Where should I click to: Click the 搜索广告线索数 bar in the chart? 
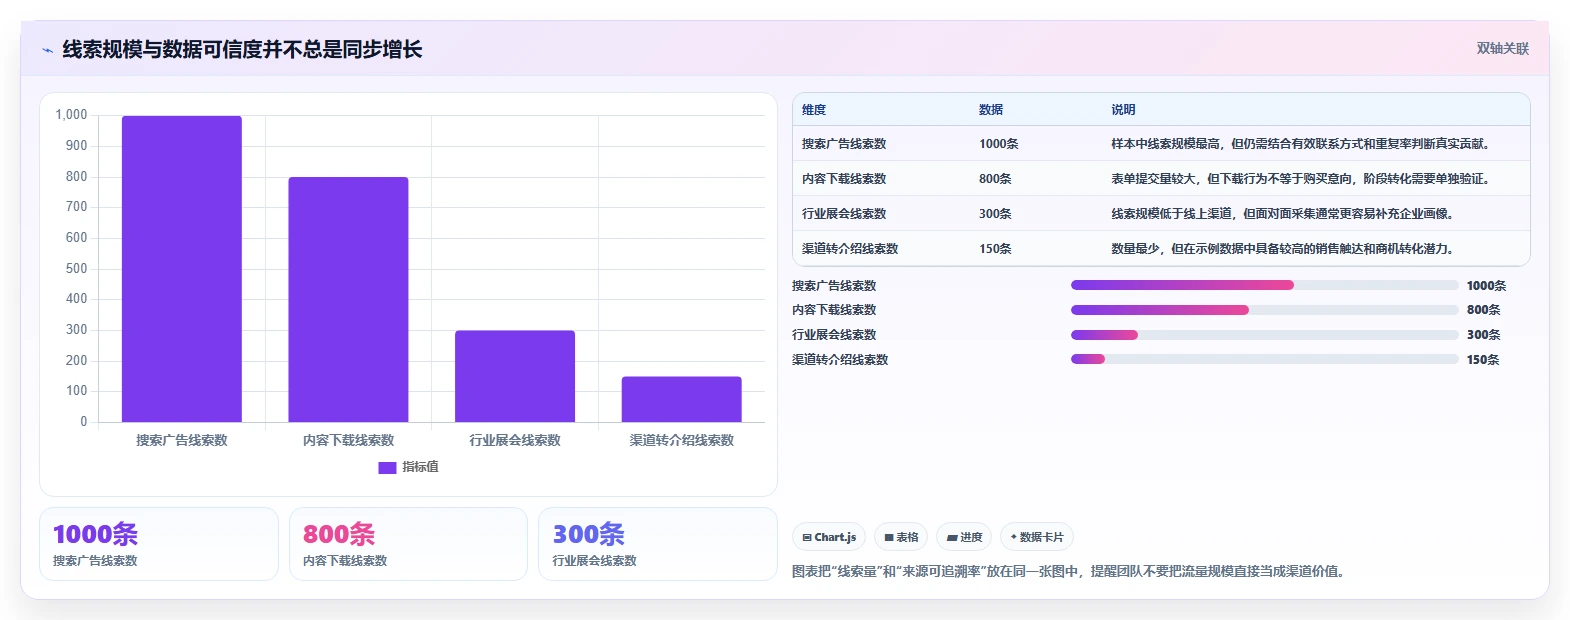click(182, 269)
